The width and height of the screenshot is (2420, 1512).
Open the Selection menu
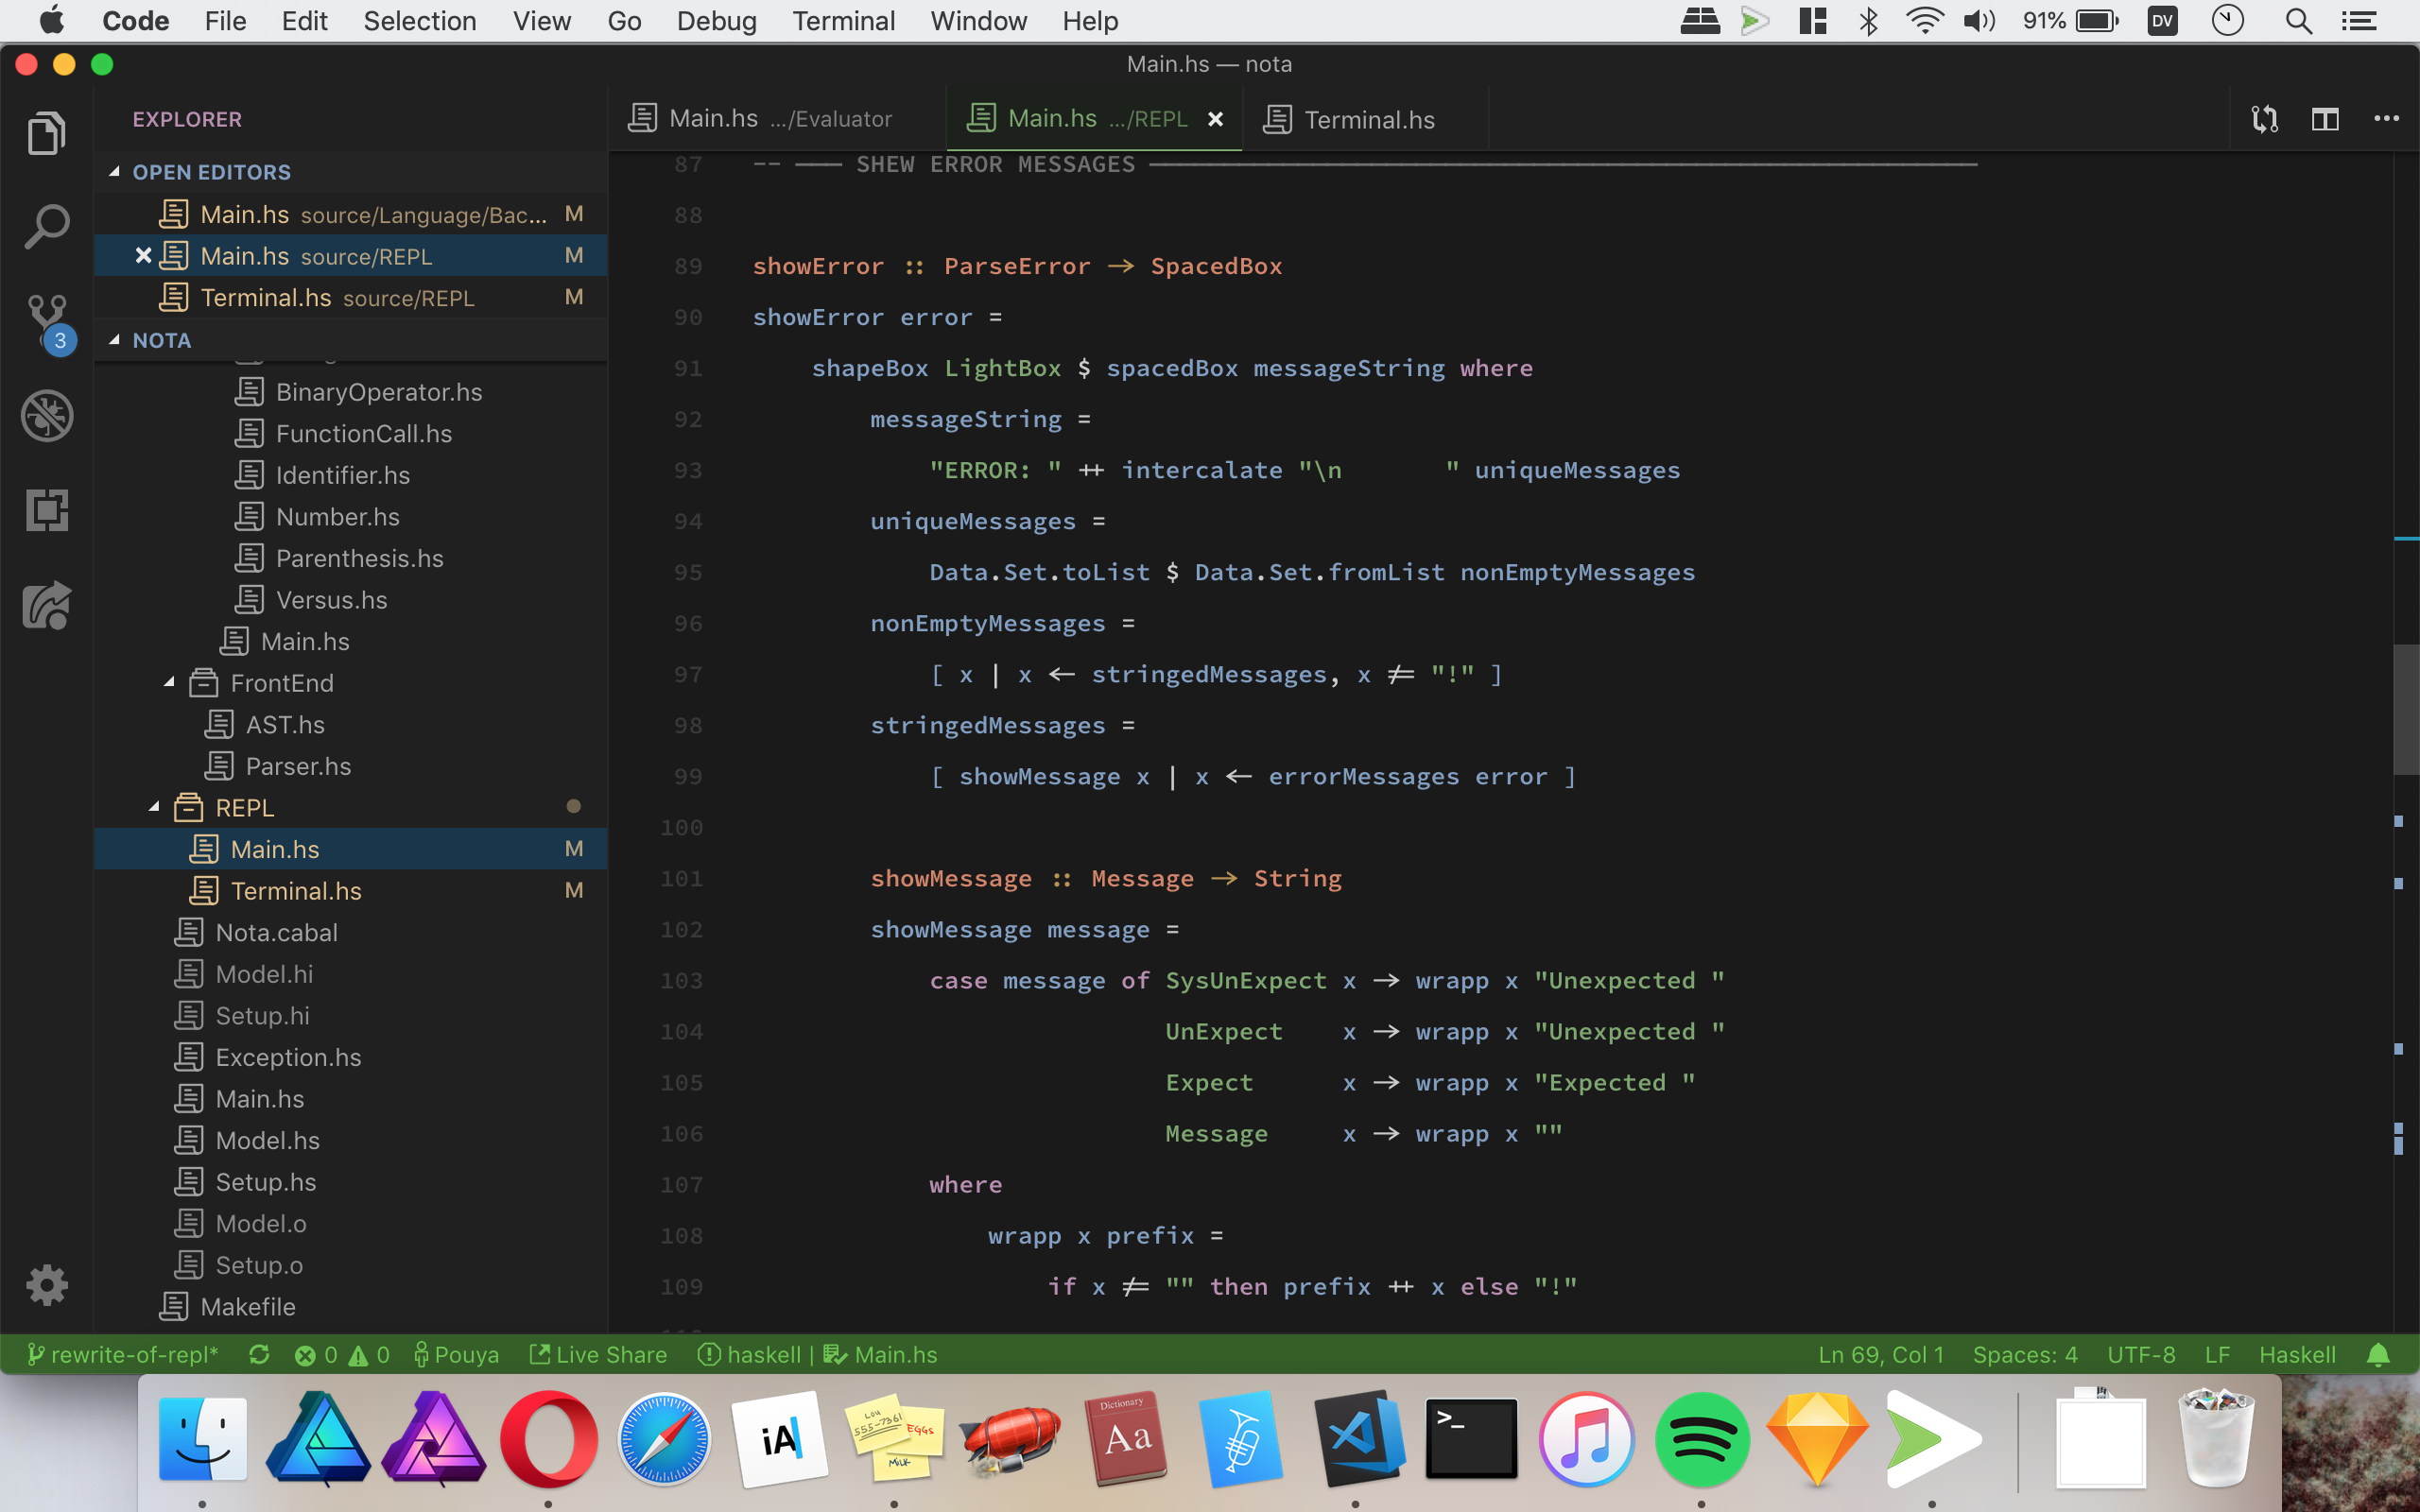point(419,21)
